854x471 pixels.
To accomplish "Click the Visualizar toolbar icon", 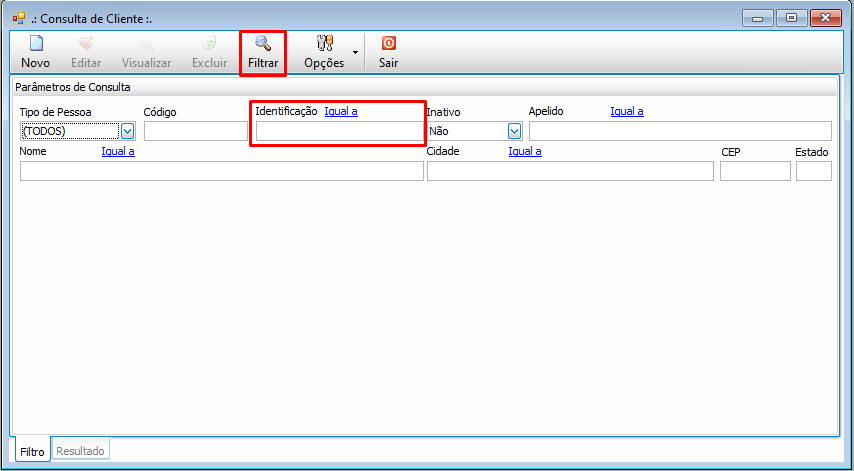I will point(147,42).
